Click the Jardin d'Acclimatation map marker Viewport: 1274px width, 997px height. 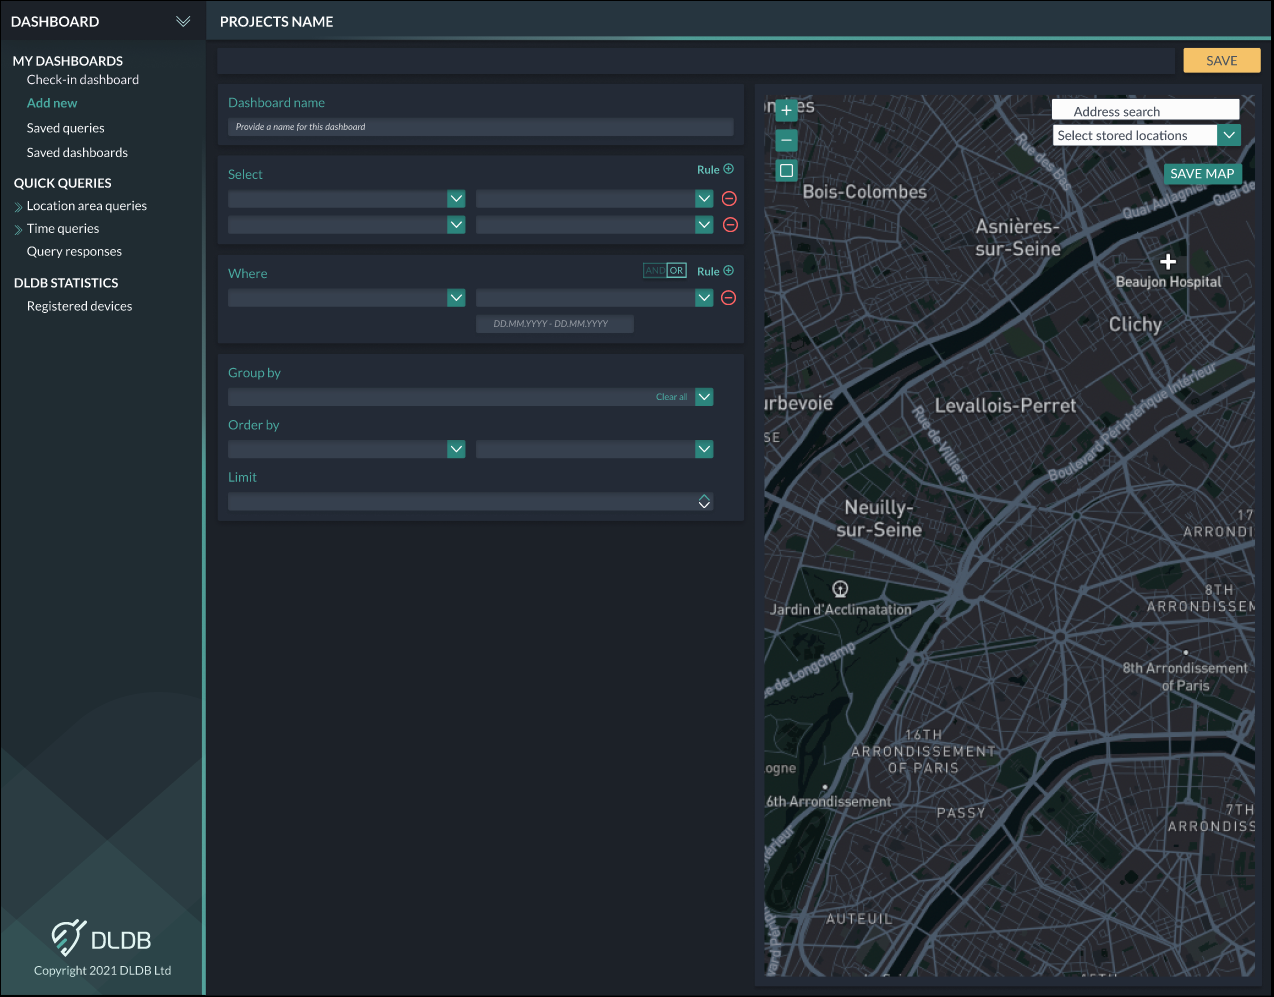(x=840, y=589)
